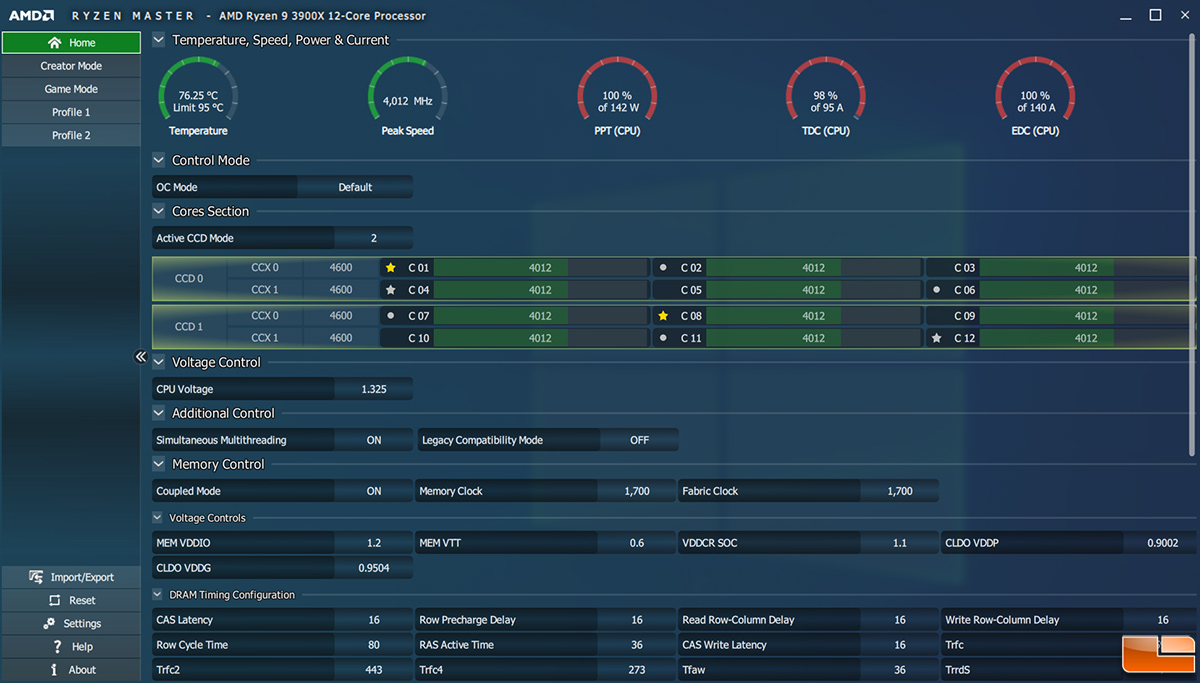1200x683 pixels.
Task: Click the CCD 0 group label
Action: pos(189,279)
